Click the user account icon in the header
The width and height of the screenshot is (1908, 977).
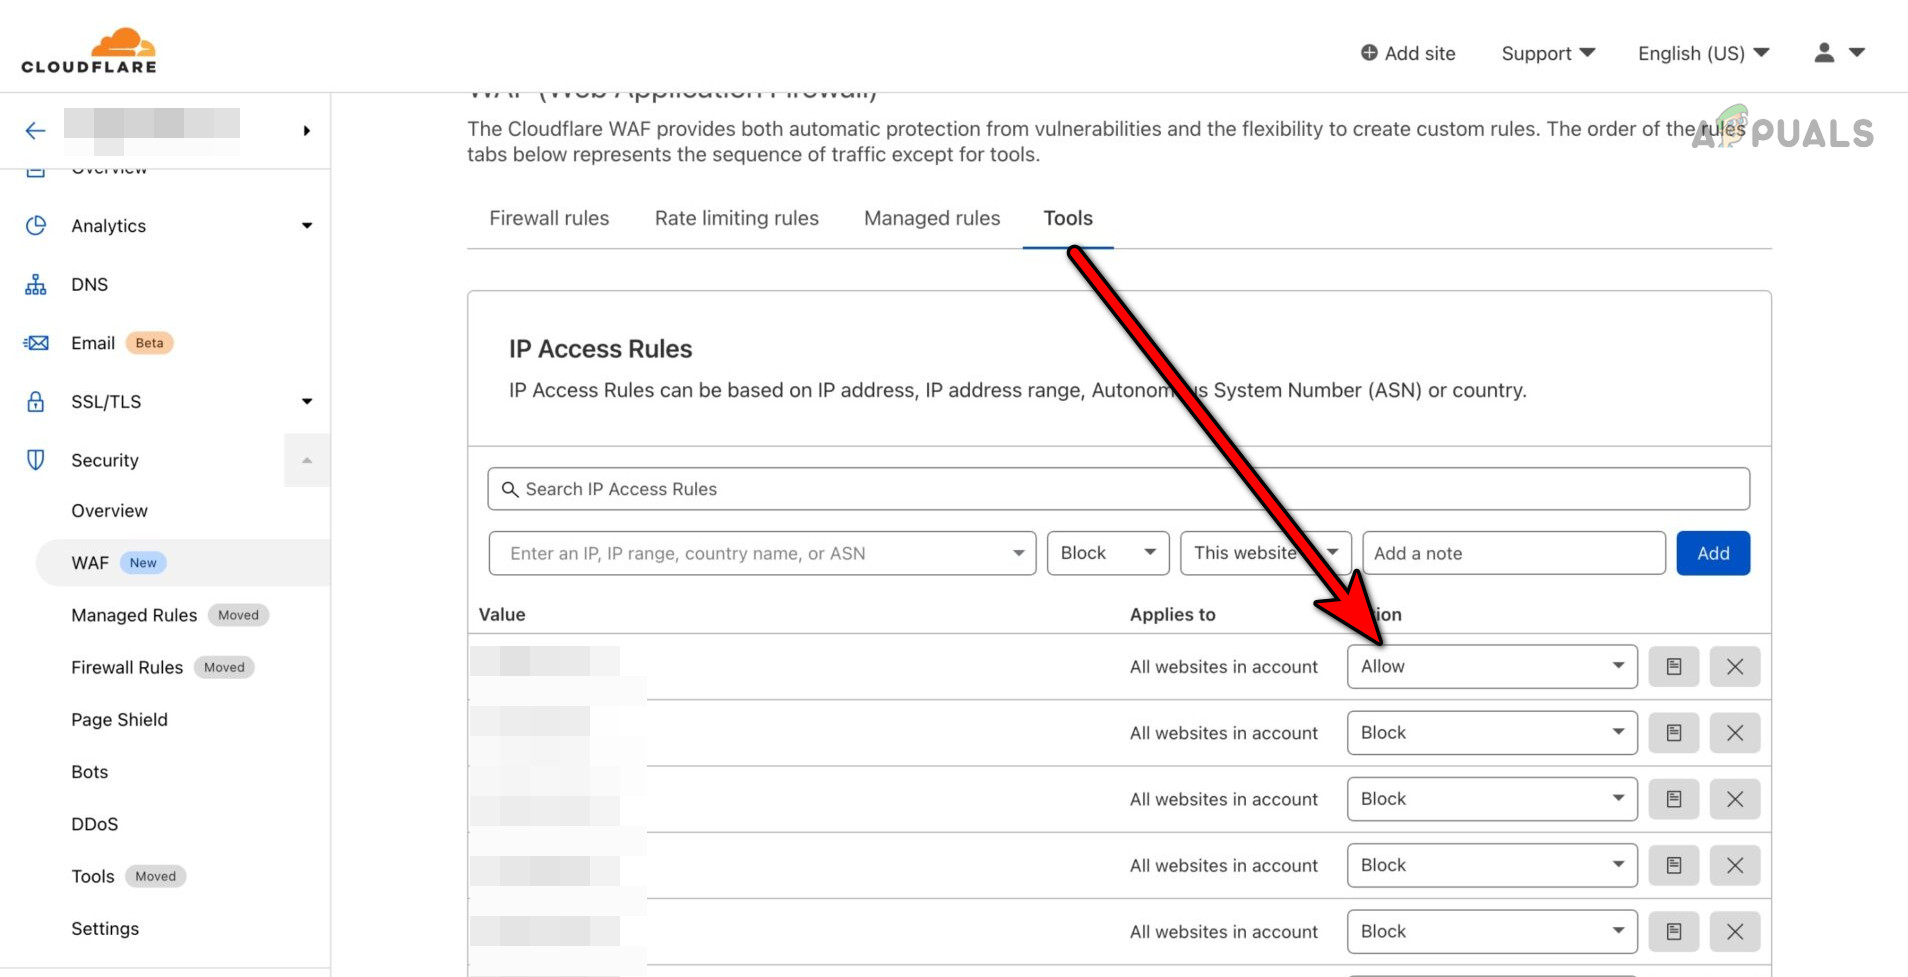pos(1822,52)
